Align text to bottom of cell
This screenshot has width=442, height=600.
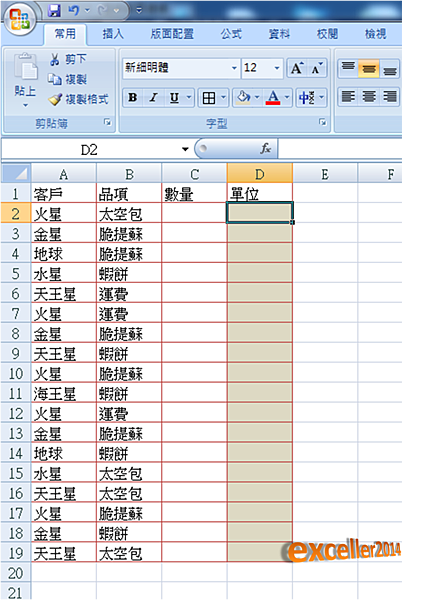coord(389,68)
